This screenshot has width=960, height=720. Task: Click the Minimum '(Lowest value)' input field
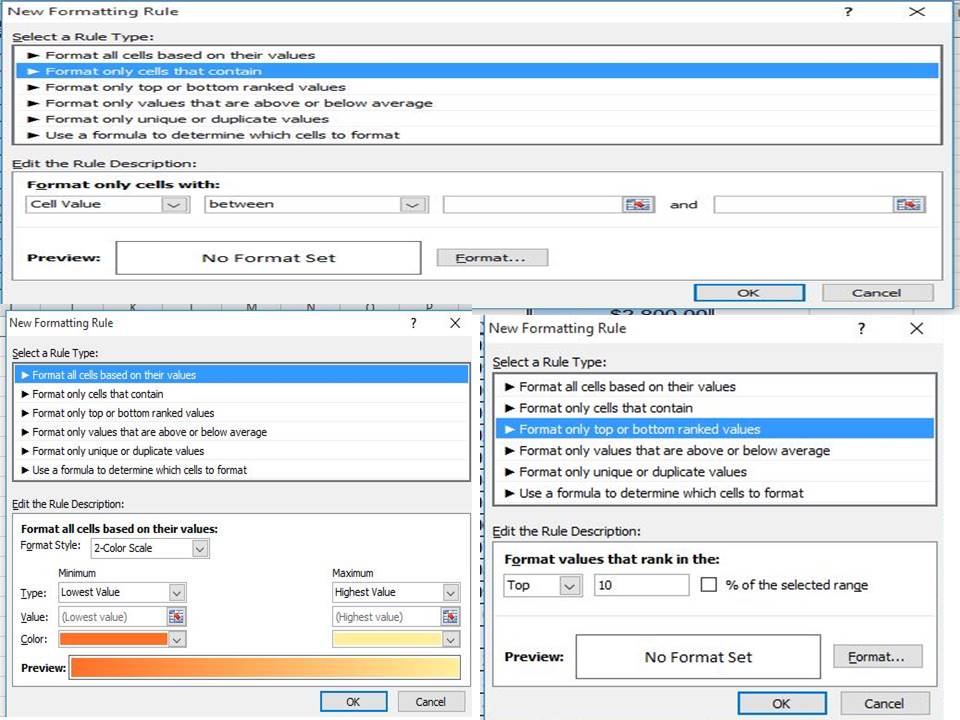point(113,617)
